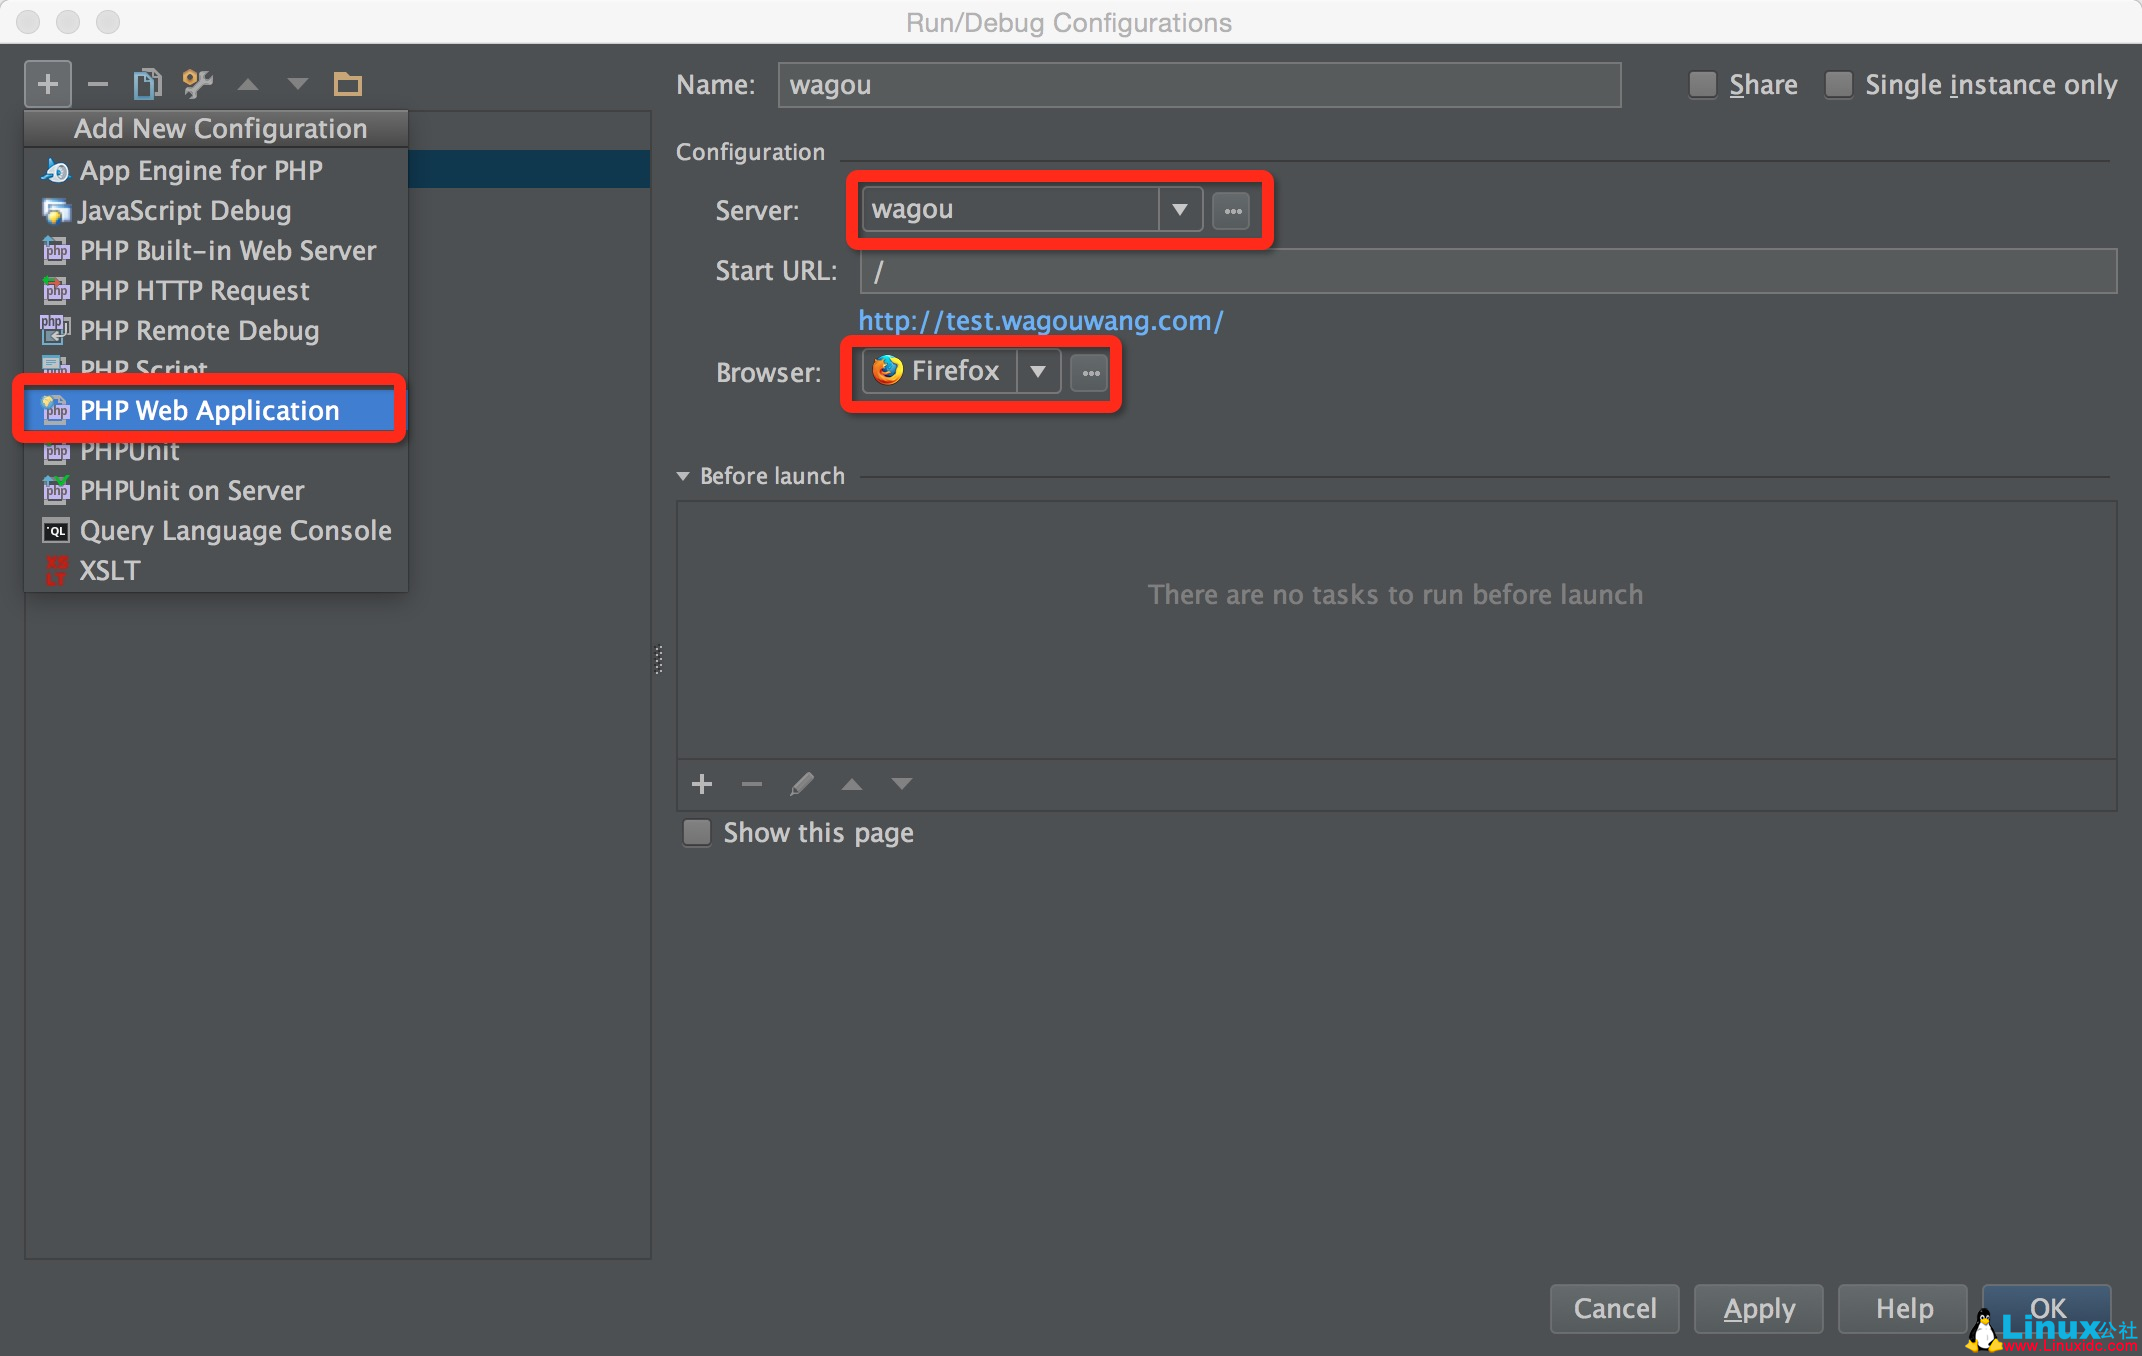Check Single instance only option
This screenshot has width=2142, height=1356.
click(x=1838, y=85)
